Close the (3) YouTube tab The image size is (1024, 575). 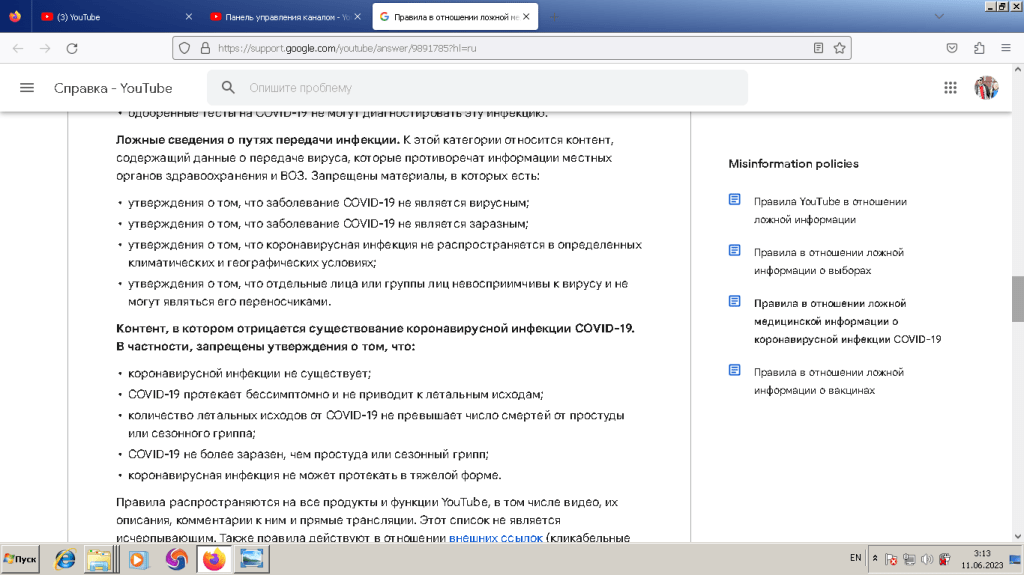pos(190,17)
